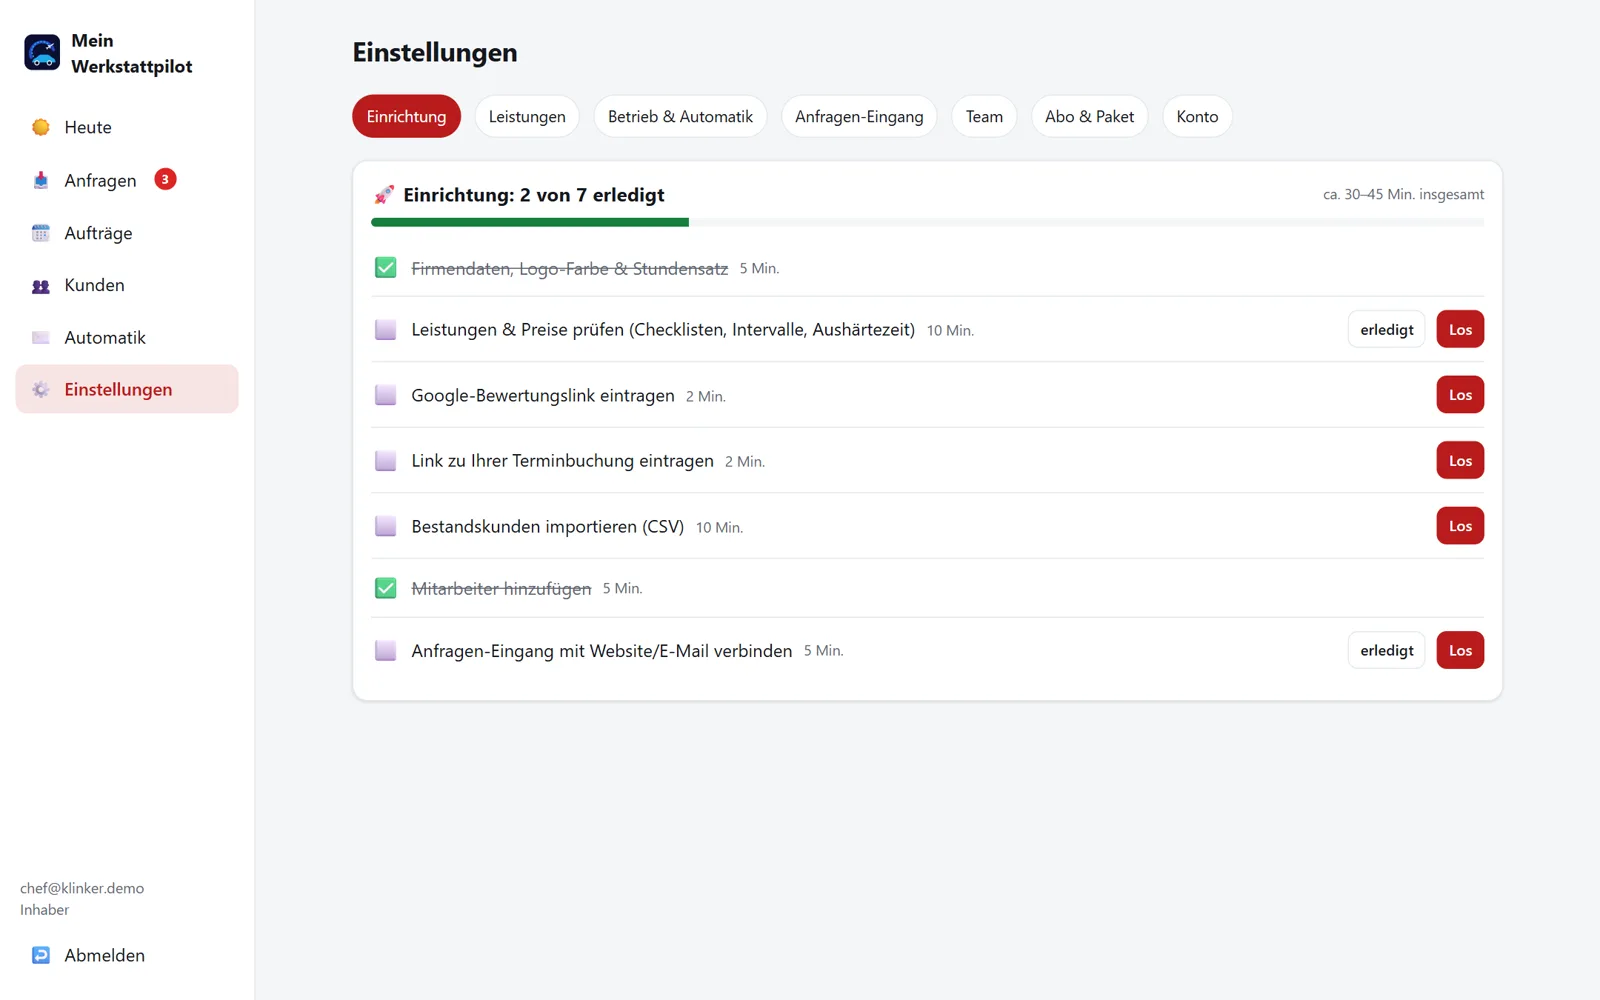The image size is (1600, 1000).
Task: Click Abmelden to log out
Action: point(127,955)
